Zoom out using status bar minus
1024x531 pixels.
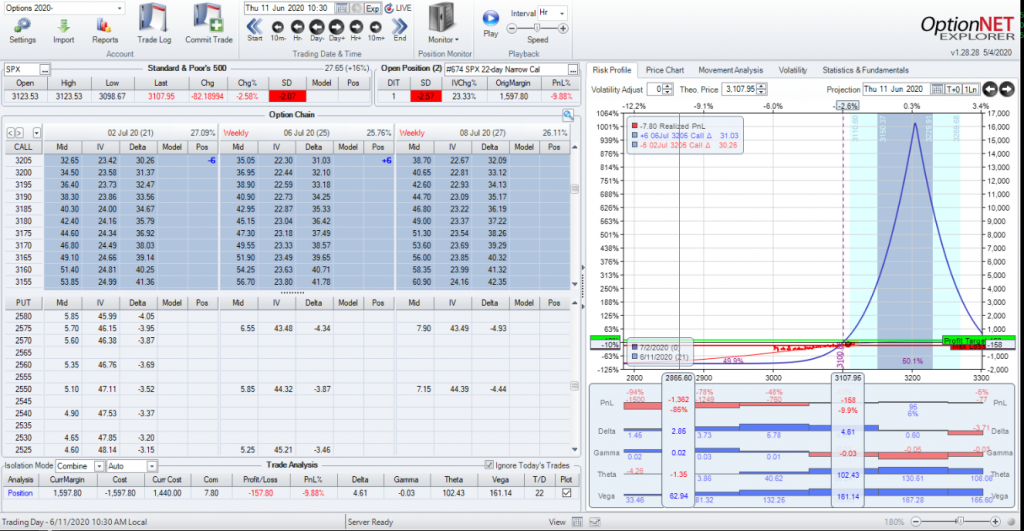(916, 521)
